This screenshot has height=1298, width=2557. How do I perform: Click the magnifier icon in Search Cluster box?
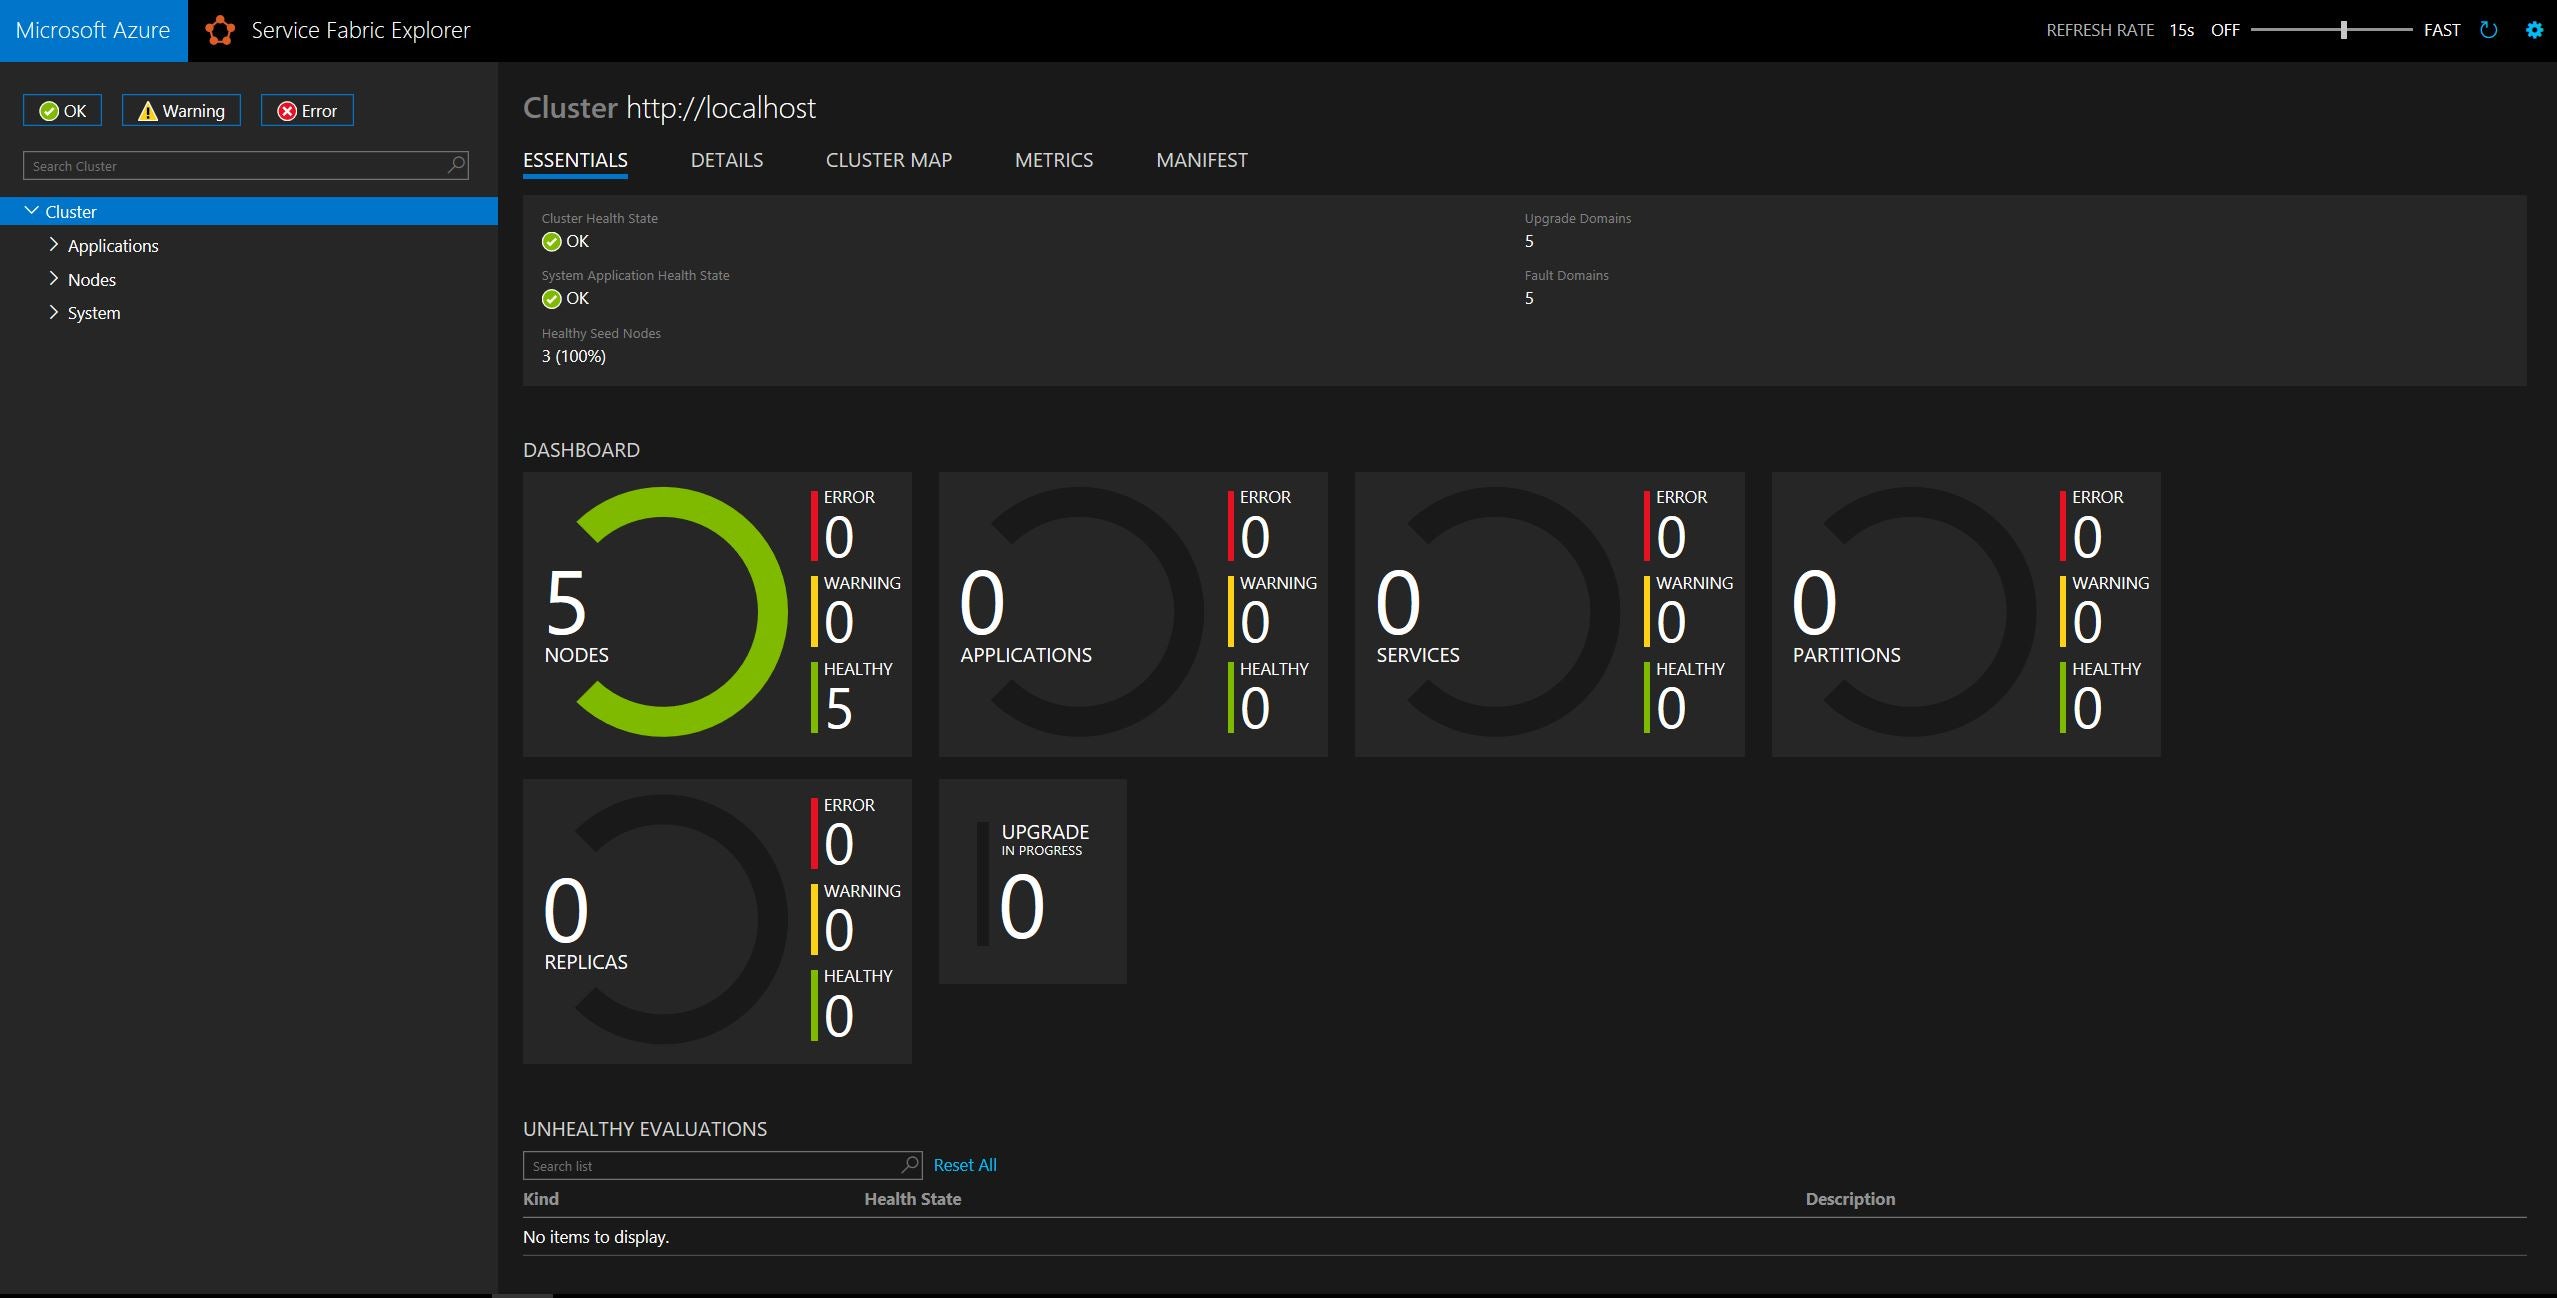(456, 165)
